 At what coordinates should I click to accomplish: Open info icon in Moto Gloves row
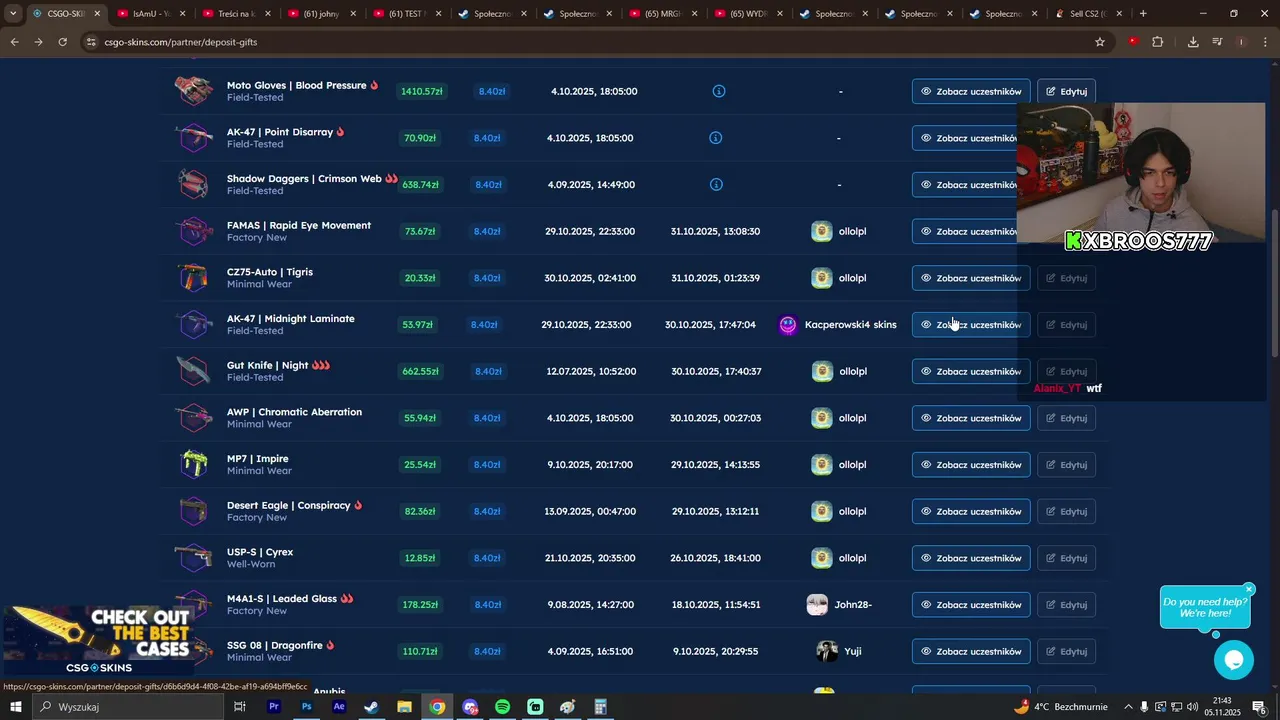click(x=718, y=91)
